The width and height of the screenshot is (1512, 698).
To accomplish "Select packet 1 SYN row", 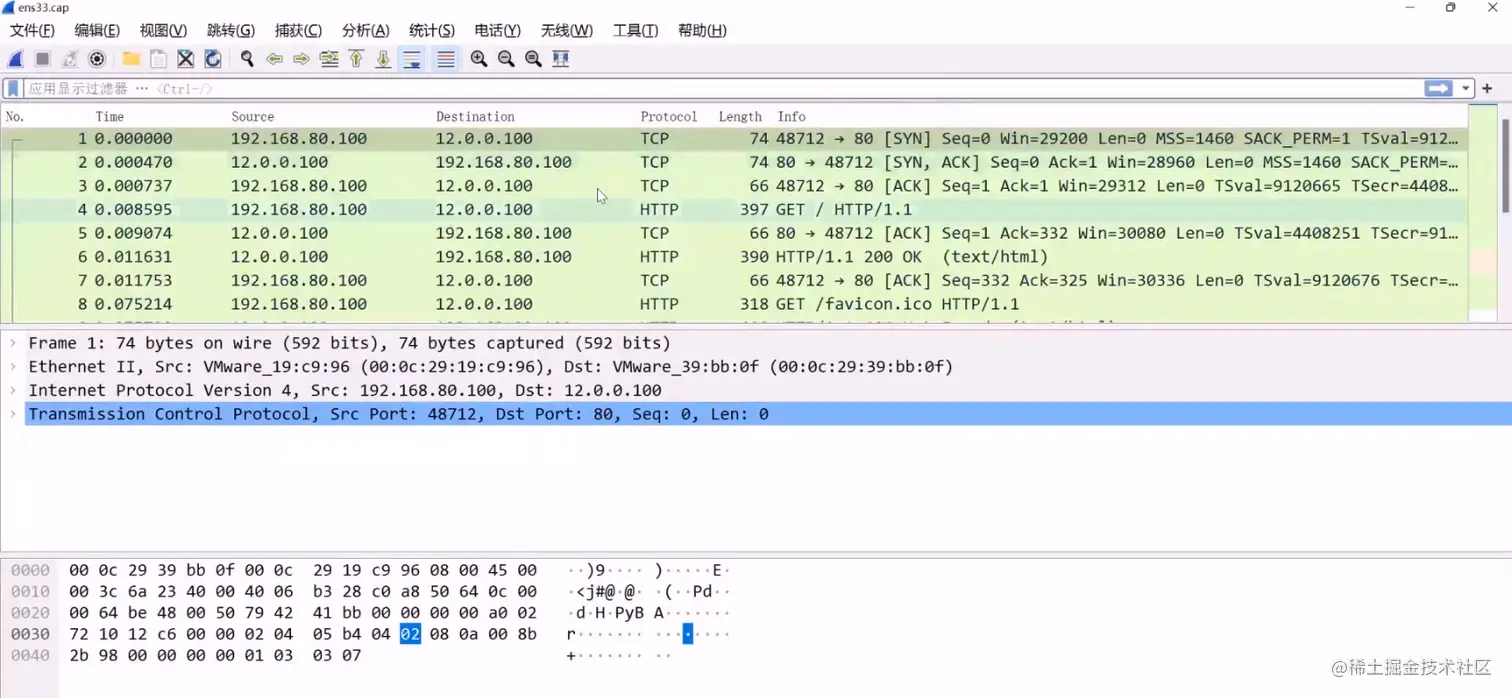I will click(735, 139).
